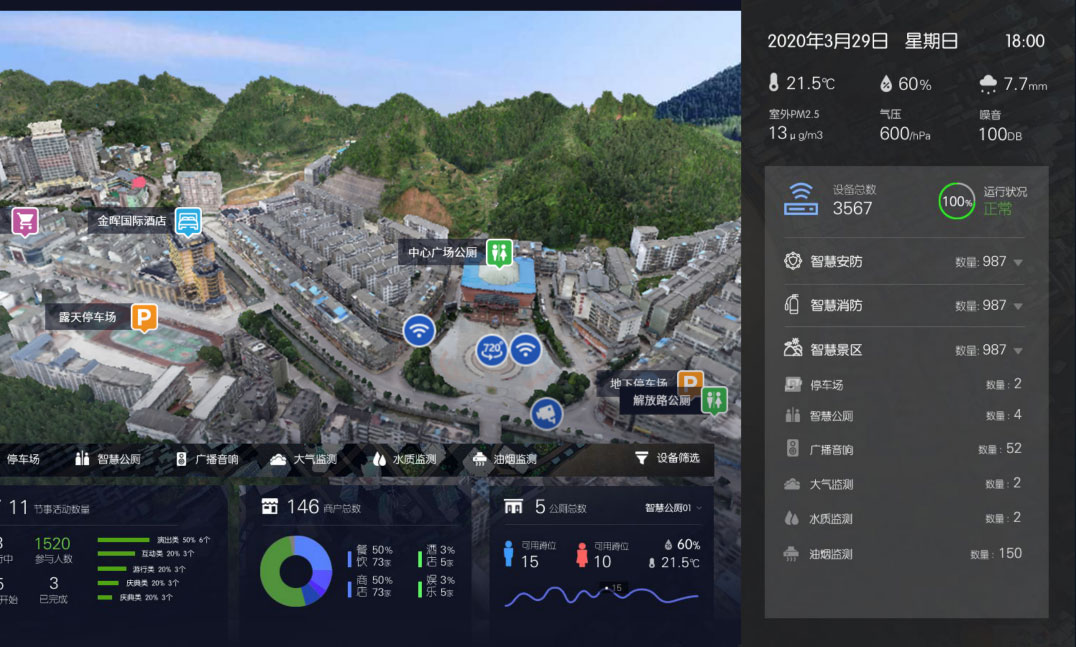This screenshot has width=1076, height=647.
Task: Open the 智慧公厕01 dropdown selector
Action: pos(675,508)
